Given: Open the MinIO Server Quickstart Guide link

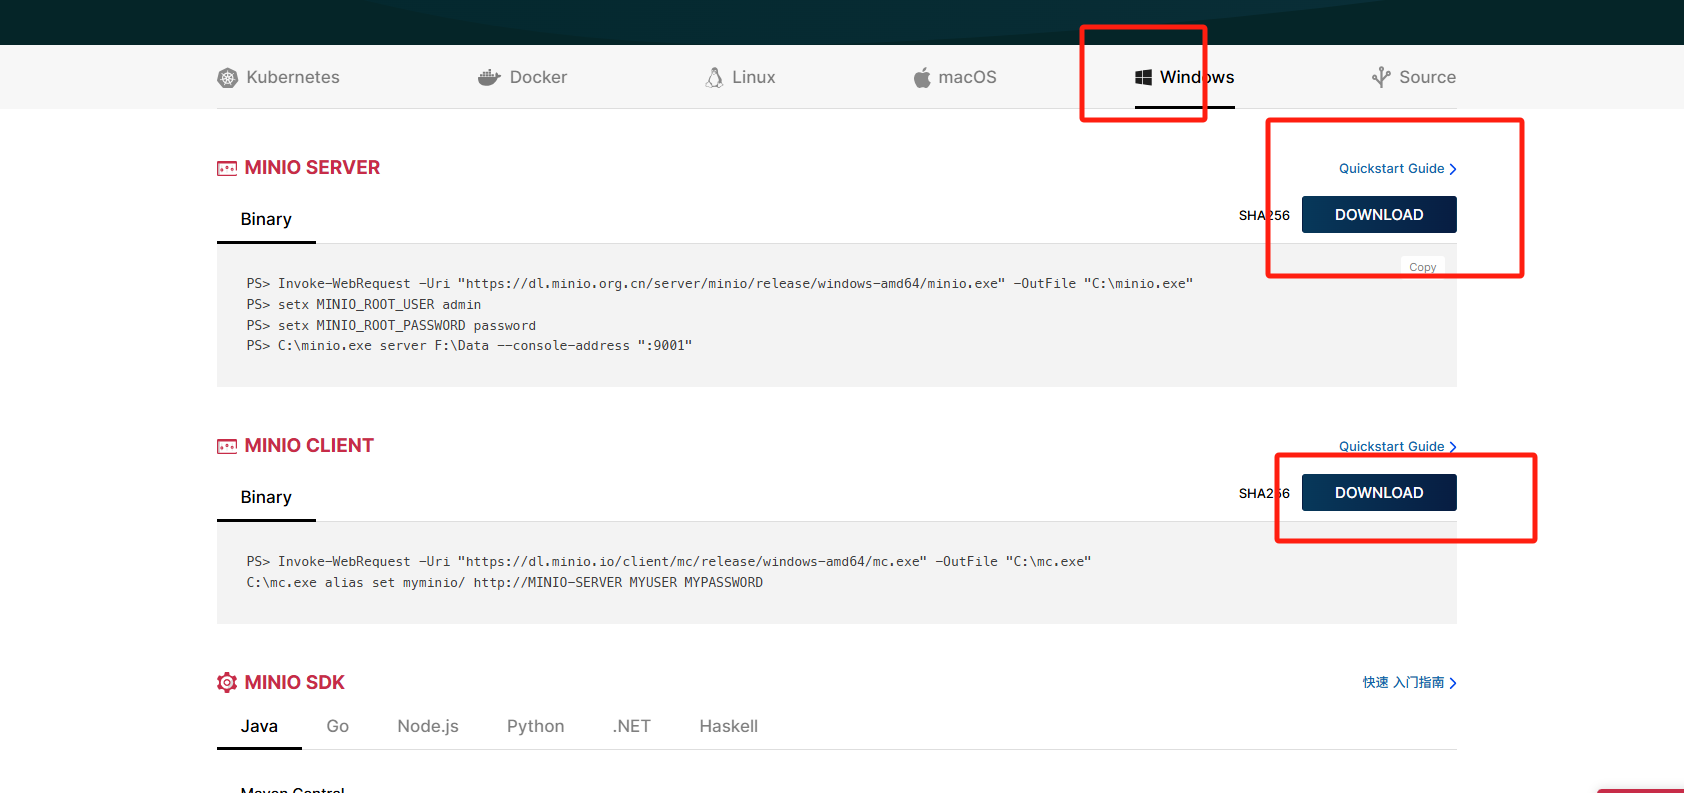Looking at the screenshot, I should [1398, 168].
